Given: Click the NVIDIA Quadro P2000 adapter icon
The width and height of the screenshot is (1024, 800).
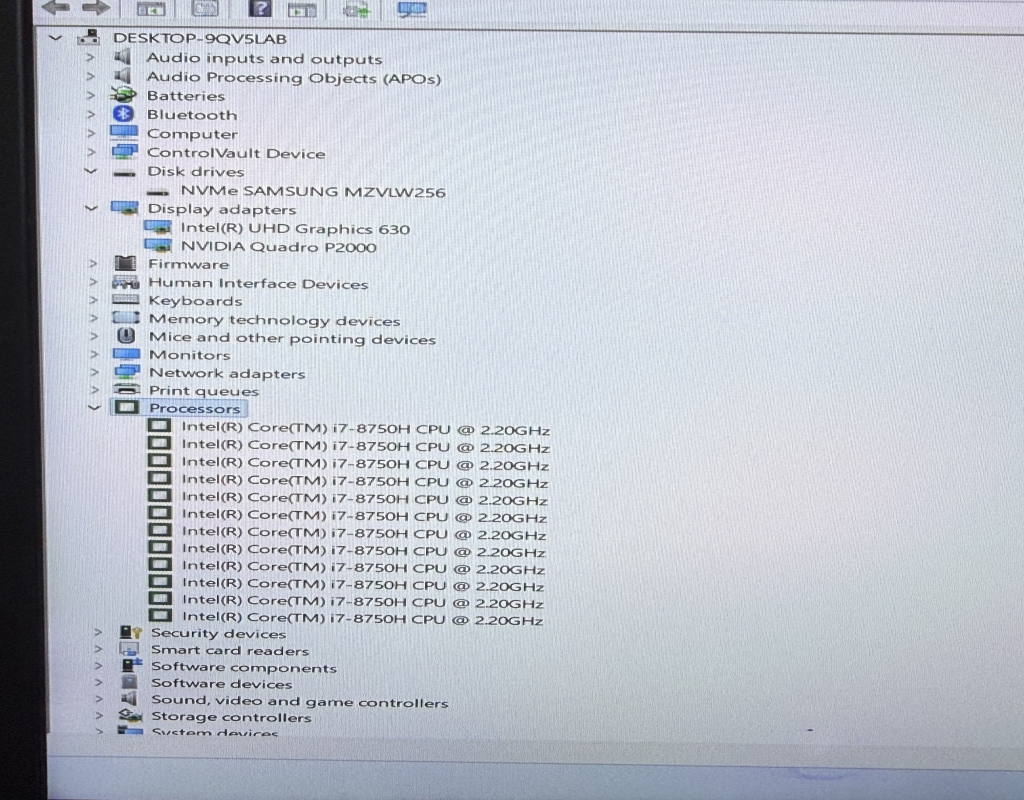Looking at the screenshot, I should (158, 246).
